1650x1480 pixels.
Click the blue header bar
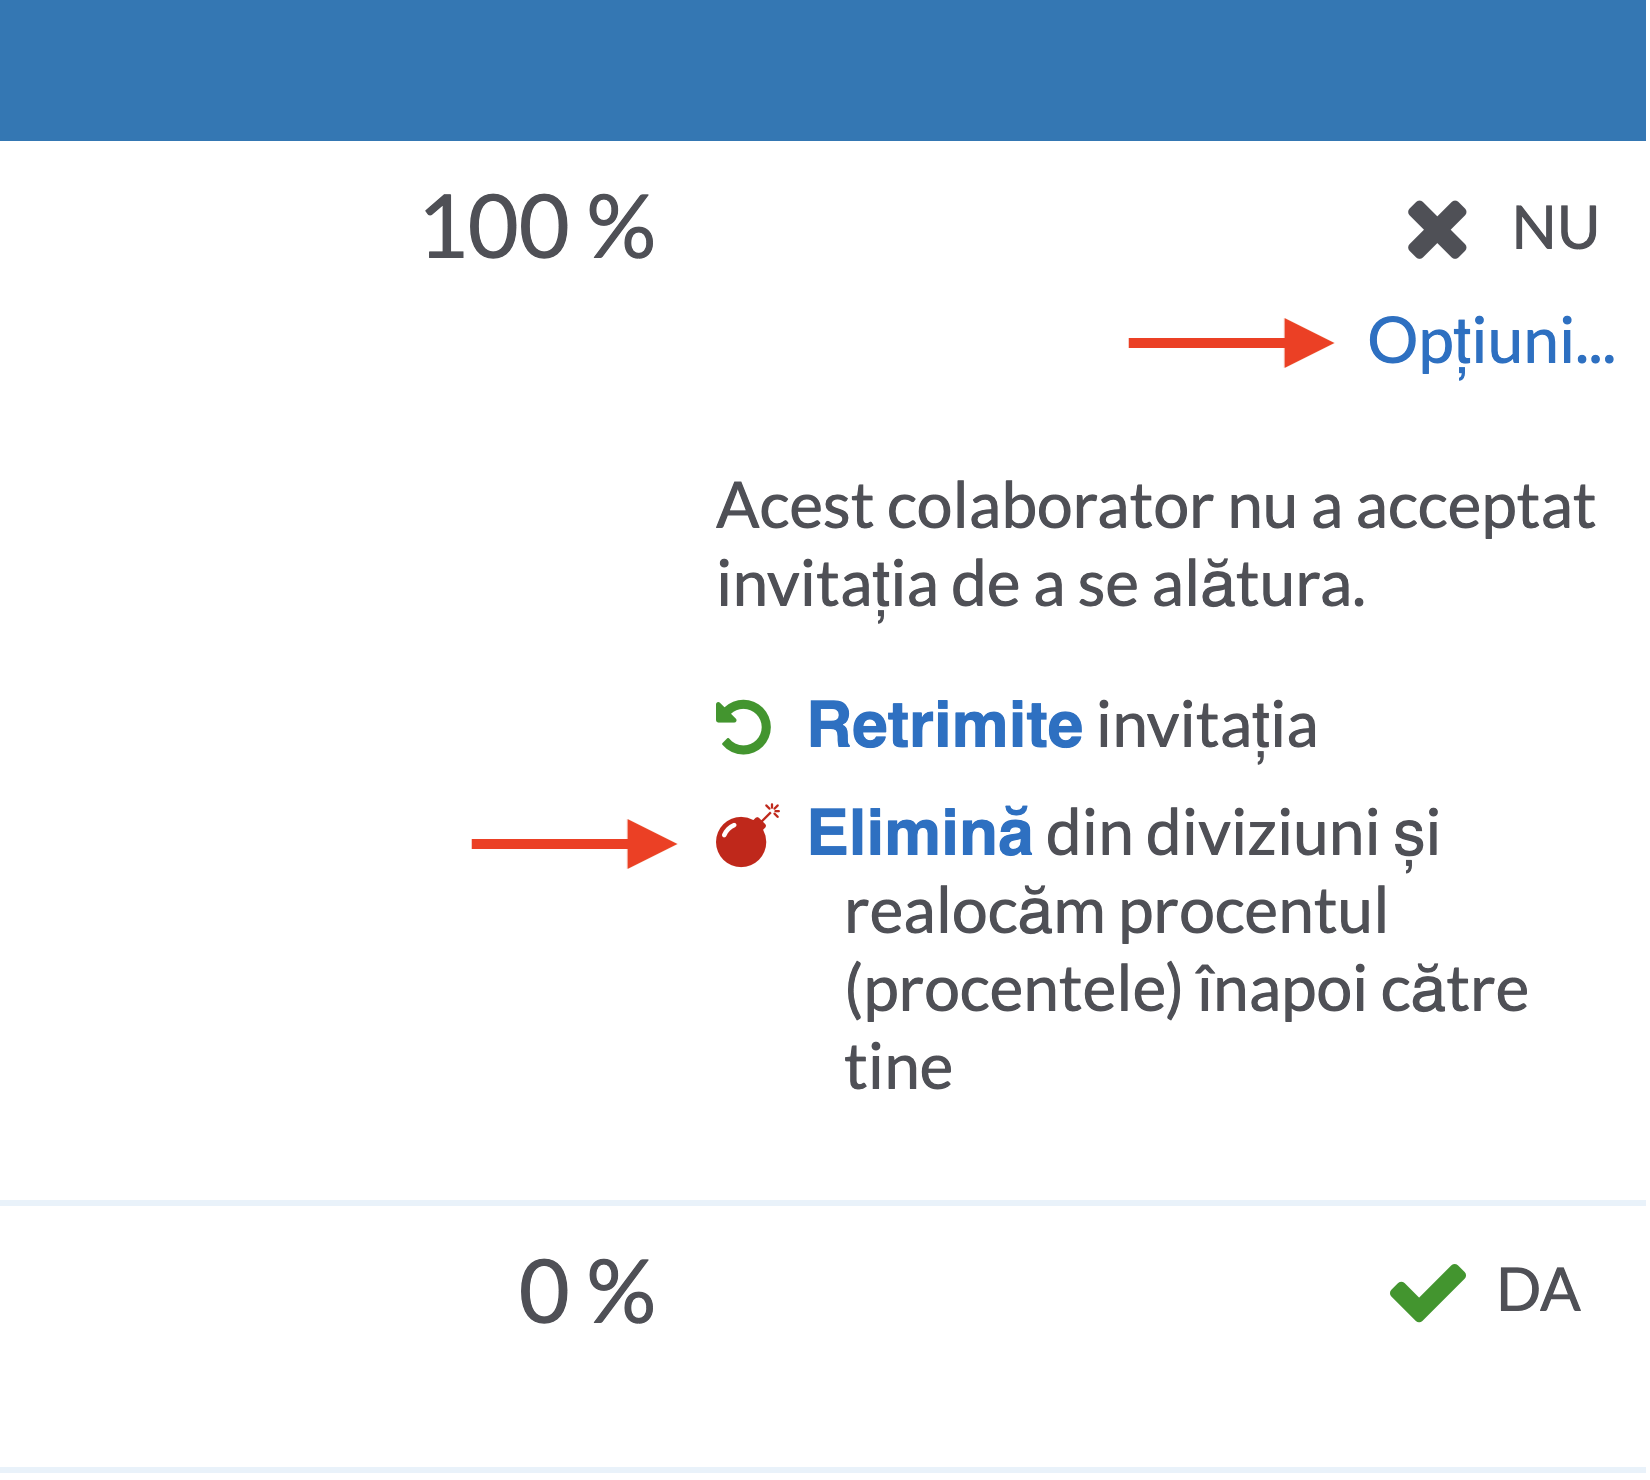823,70
